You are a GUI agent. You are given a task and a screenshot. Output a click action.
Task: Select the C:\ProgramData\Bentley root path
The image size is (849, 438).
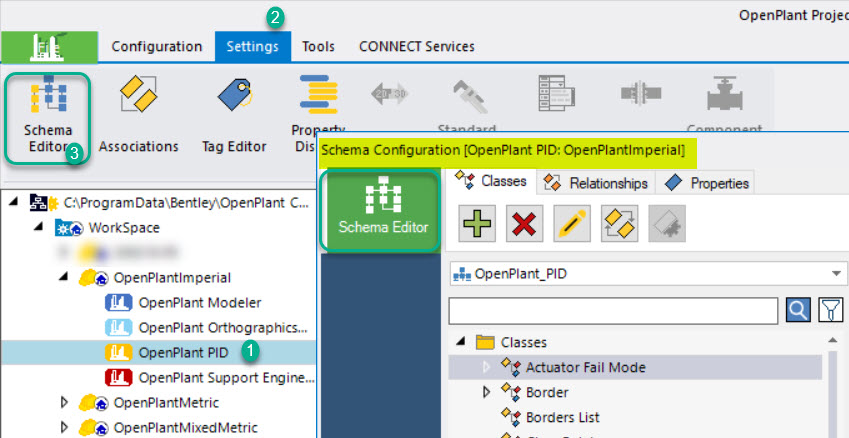click(186, 203)
